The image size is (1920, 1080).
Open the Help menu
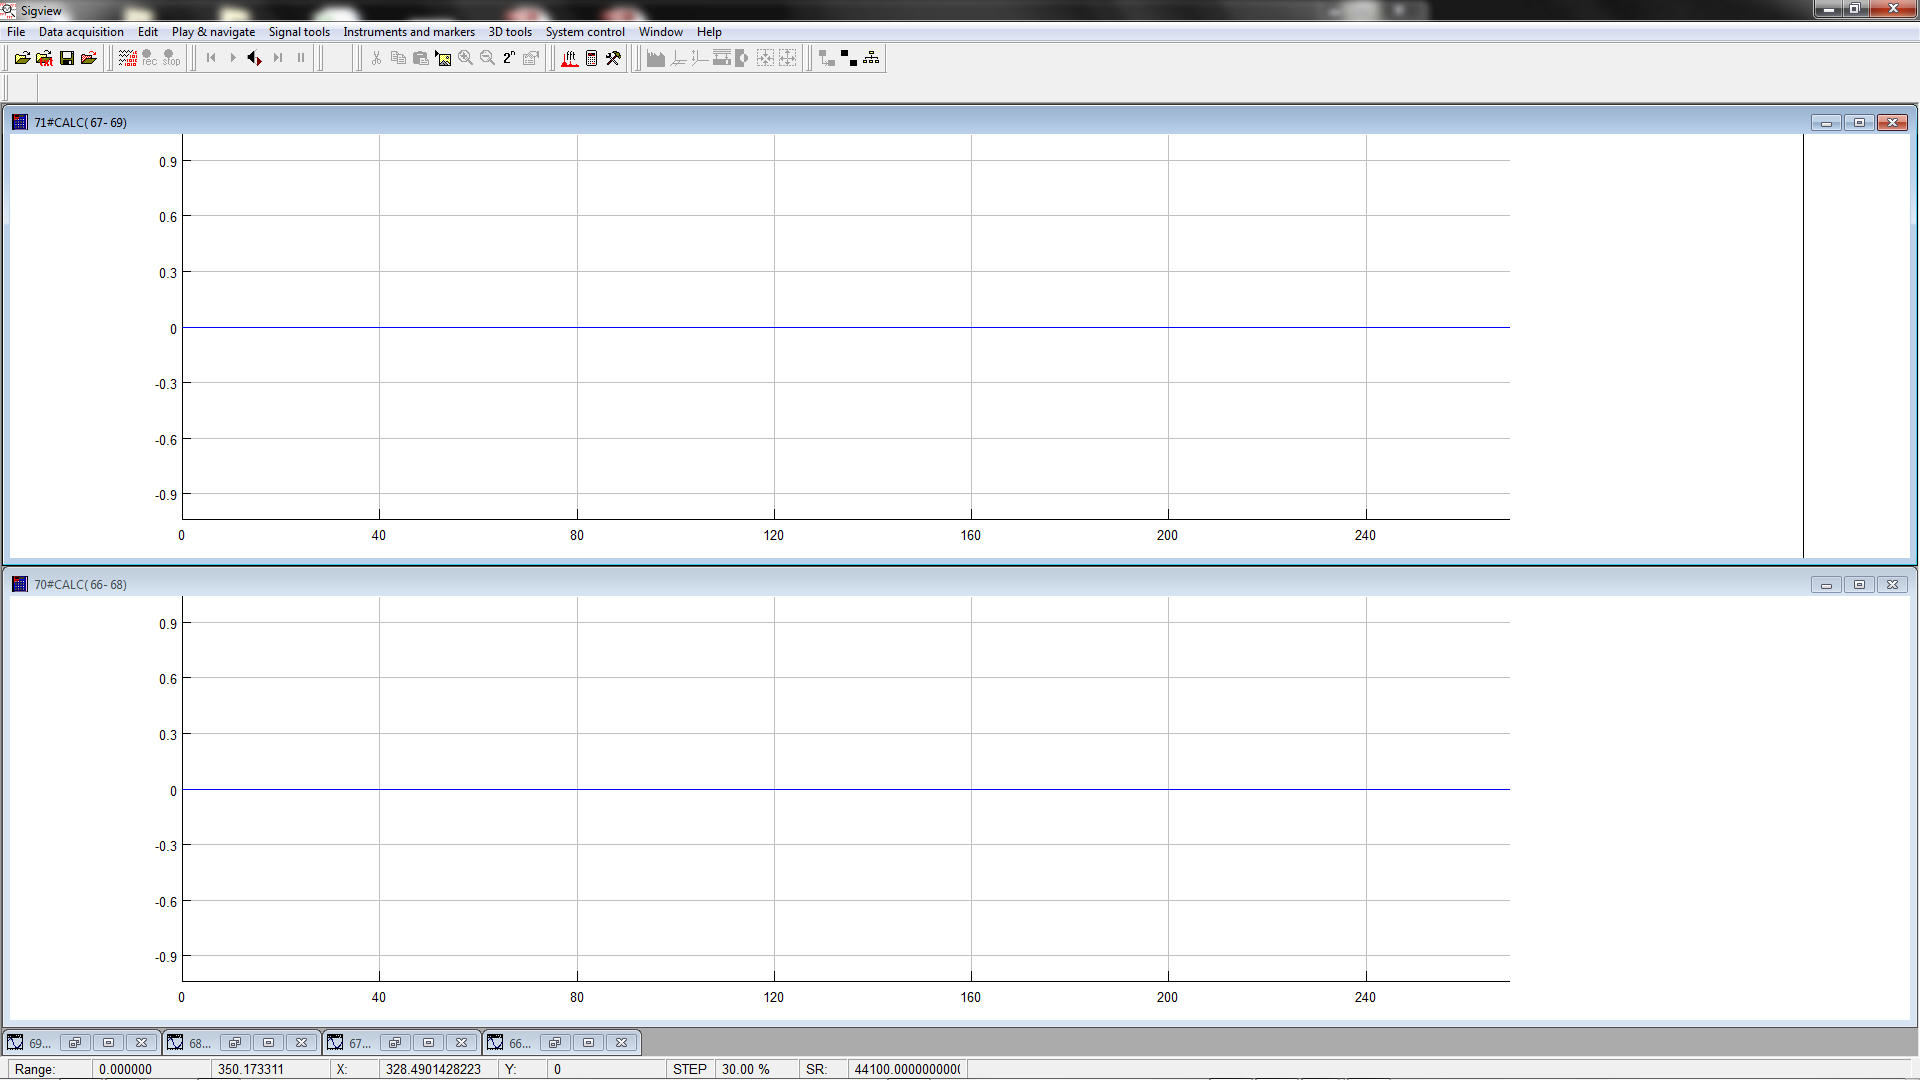click(x=709, y=32)
